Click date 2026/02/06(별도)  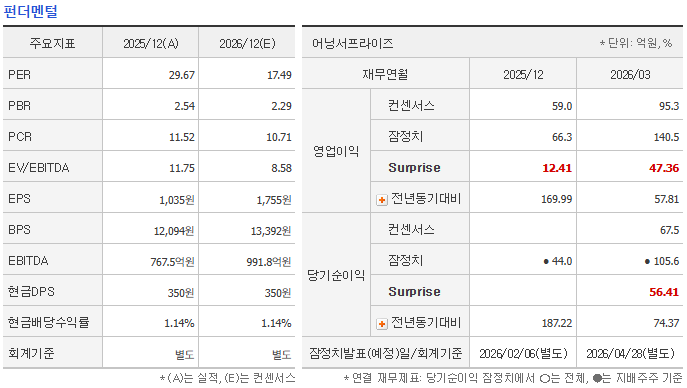click(x=523, y=353)
